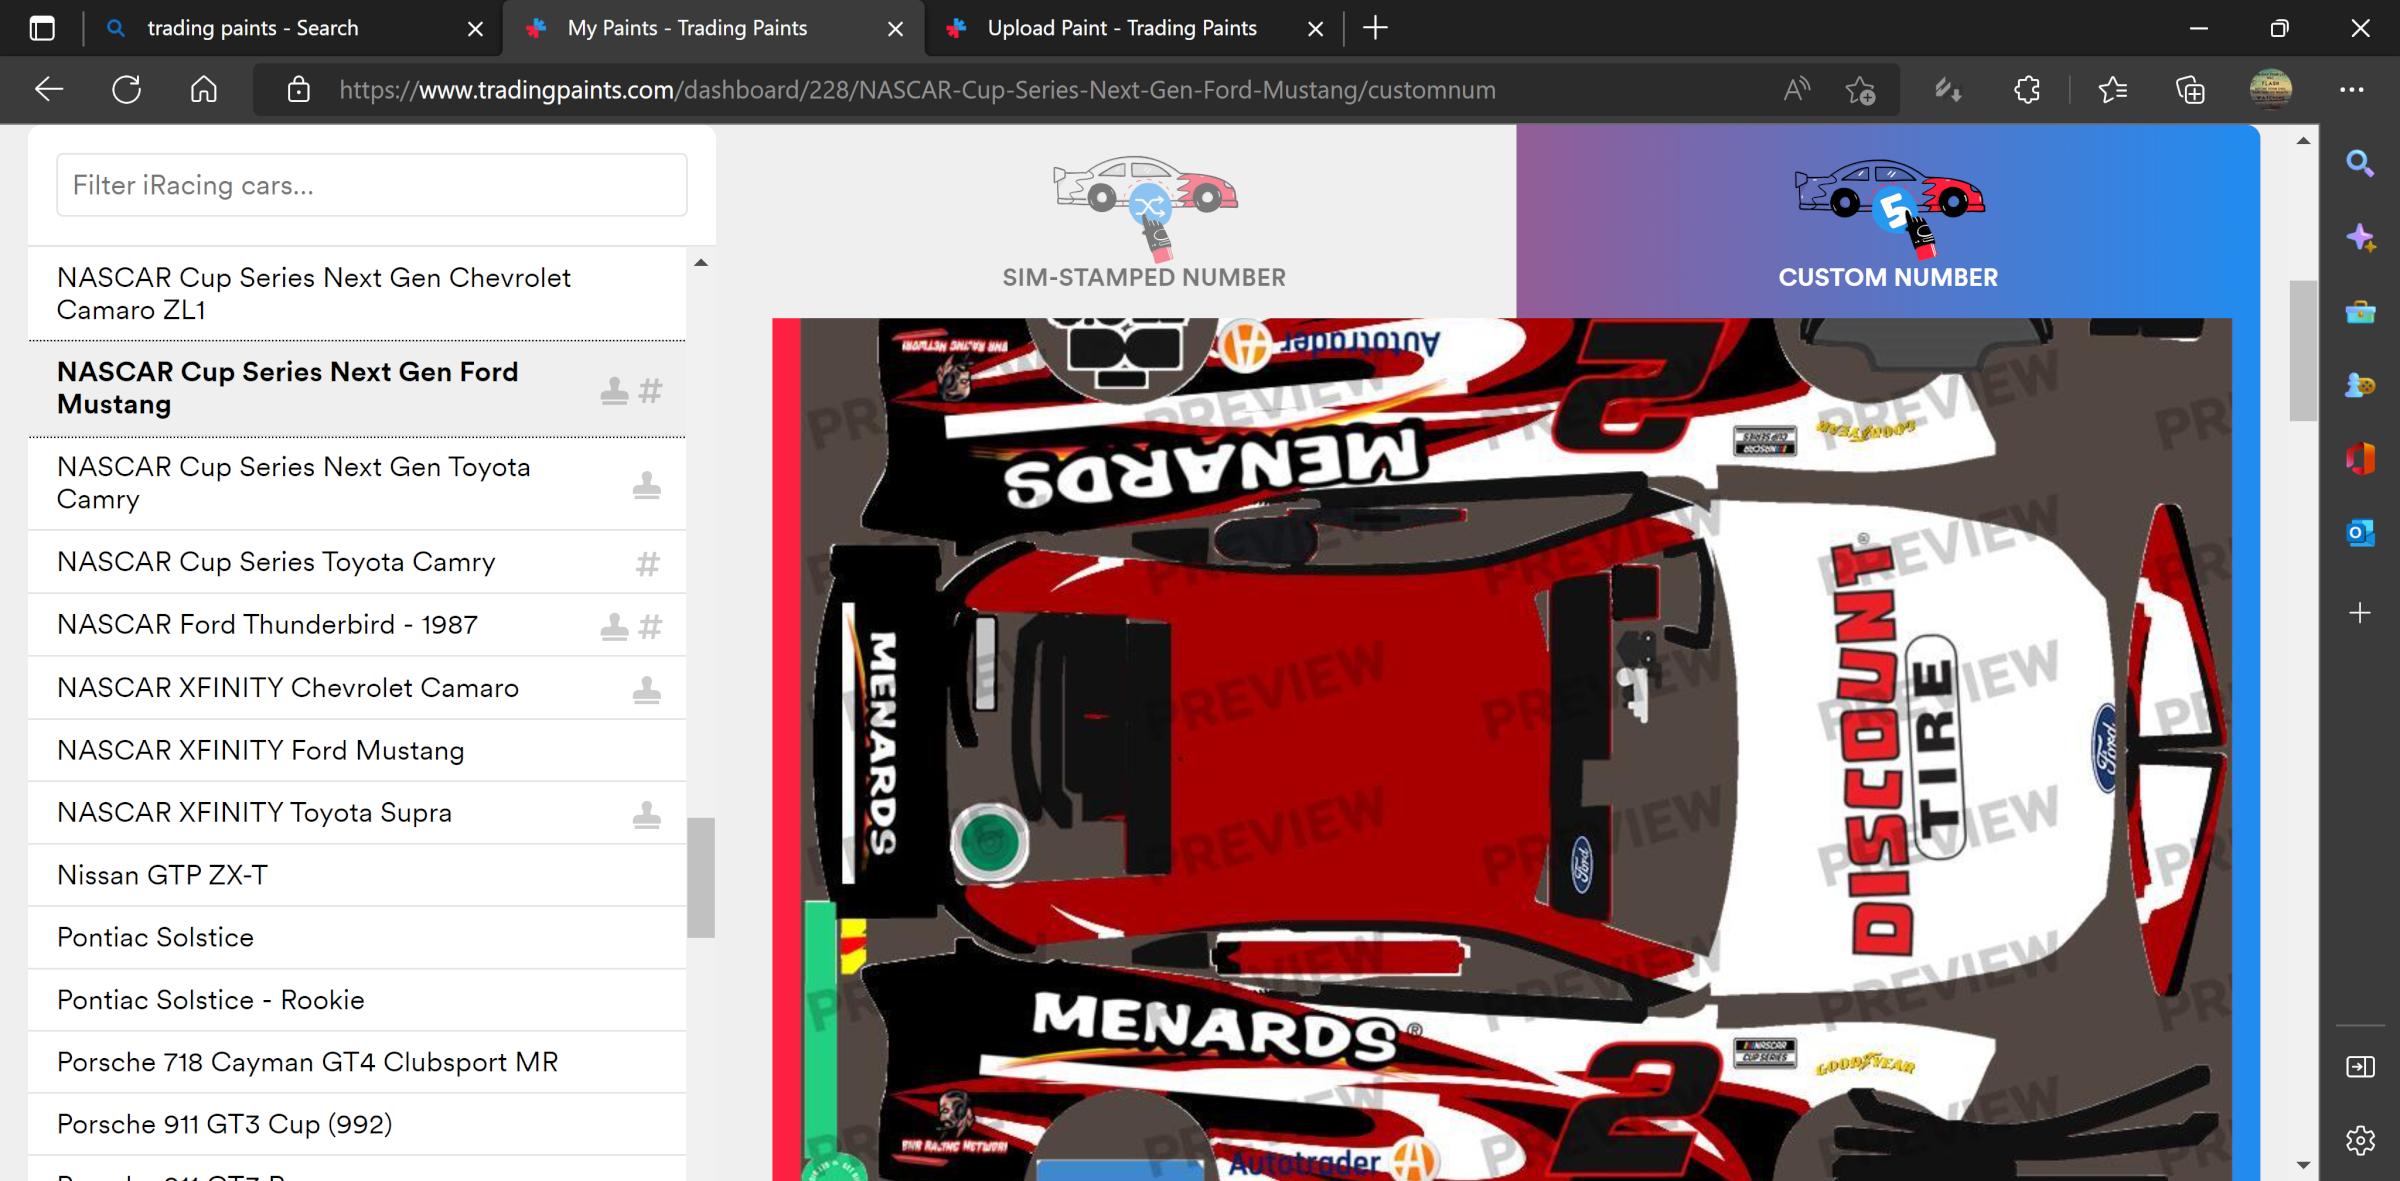Switch to the Sim-Stamped Number mode
The height and width of the screenshot is (1181, 2400).
(1144, 222)
